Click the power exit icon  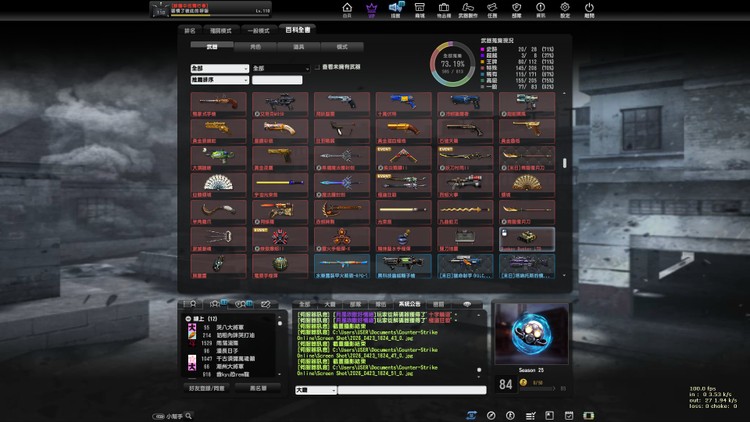pyautogui.click(x=590, y=12)
